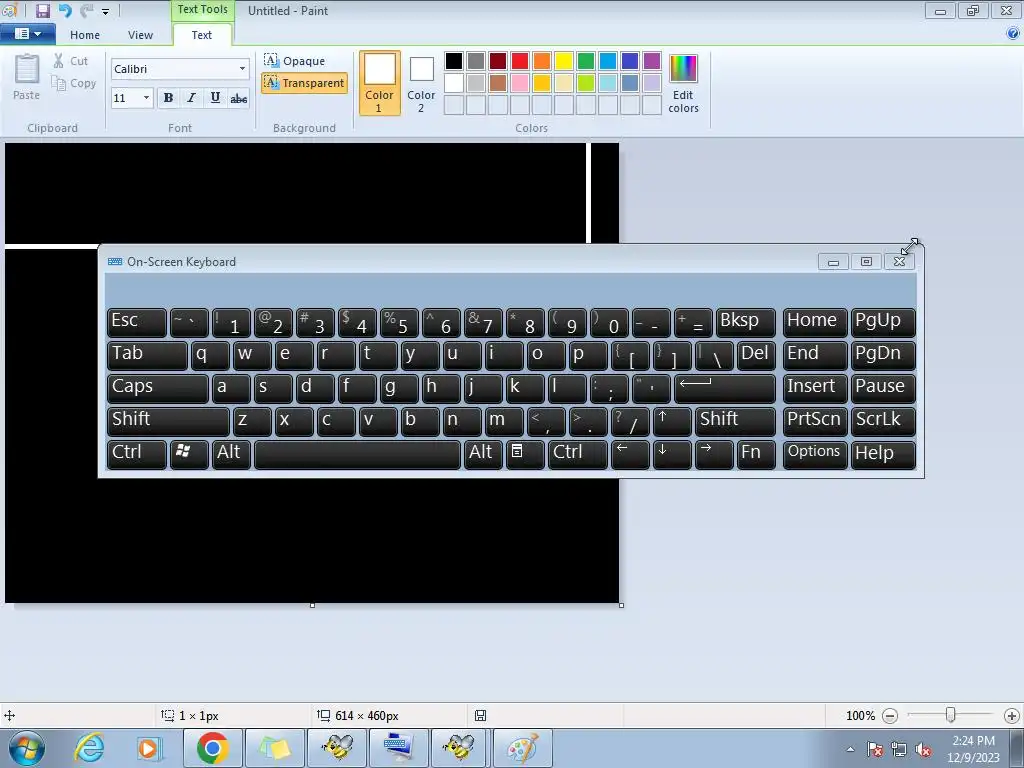Click the Help key on keyboard
Image resolution: width=1024 pixels, height=768 pixels.
[x=883, y=454]
